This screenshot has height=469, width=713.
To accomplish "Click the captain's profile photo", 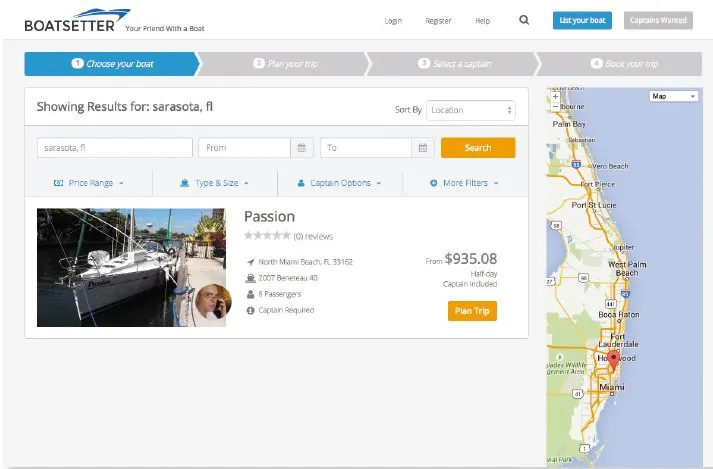I will tap(210, 303).
